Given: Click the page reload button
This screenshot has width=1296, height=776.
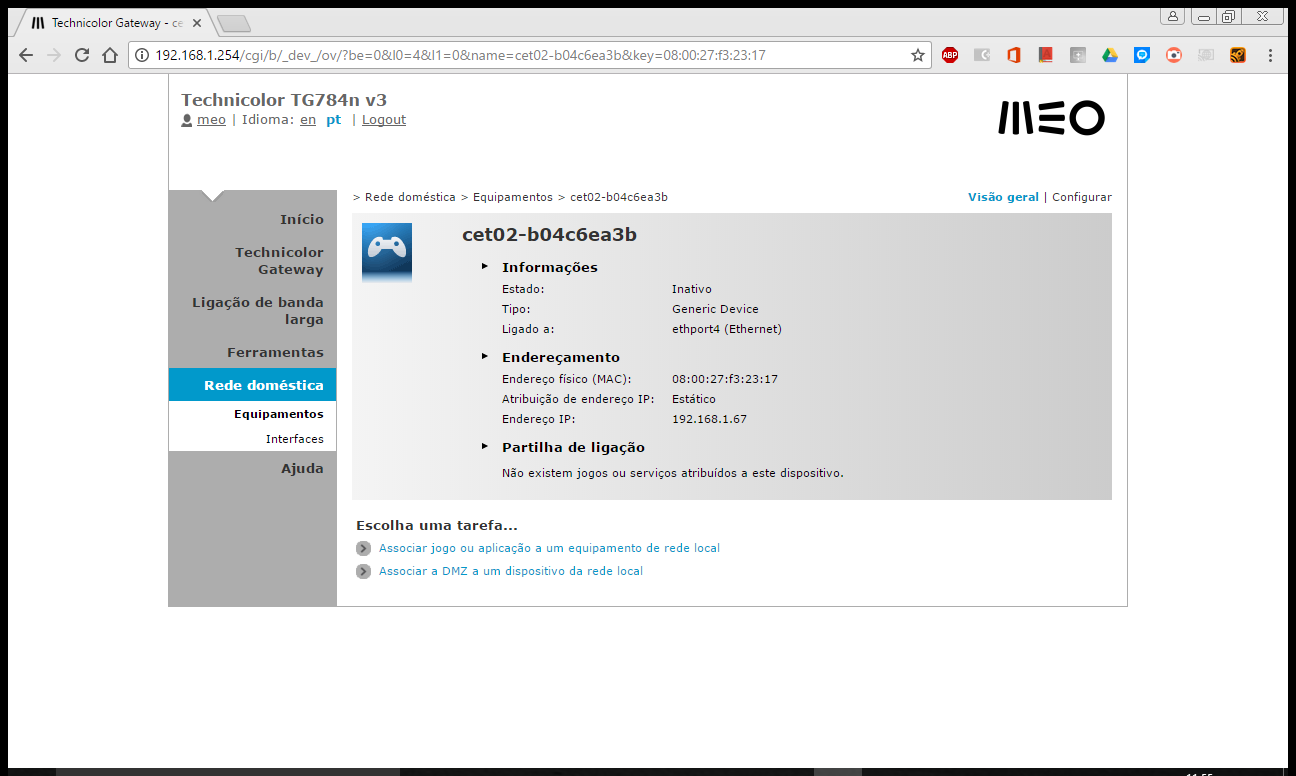Looking at the screenshot, I should [82, 55].
